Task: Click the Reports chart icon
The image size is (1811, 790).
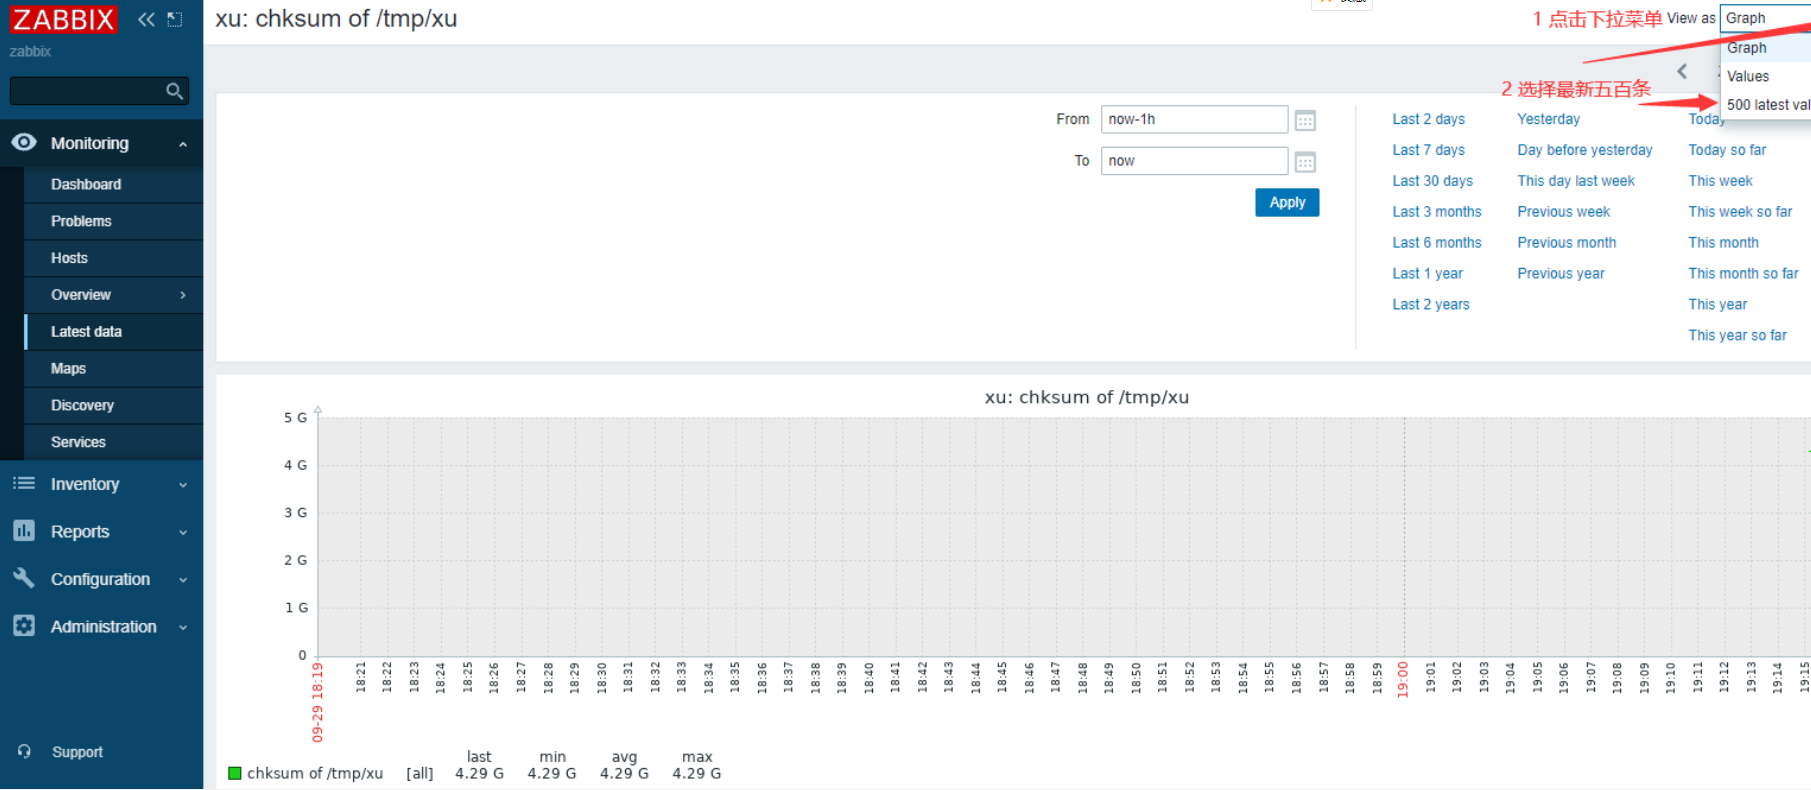Action: (24, 531)
